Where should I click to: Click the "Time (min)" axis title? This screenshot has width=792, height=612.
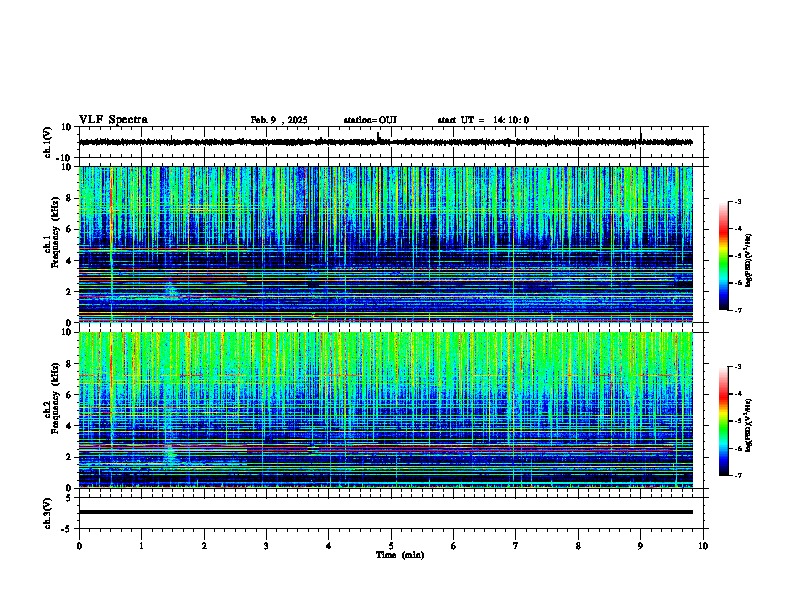(x=400, y=555)
